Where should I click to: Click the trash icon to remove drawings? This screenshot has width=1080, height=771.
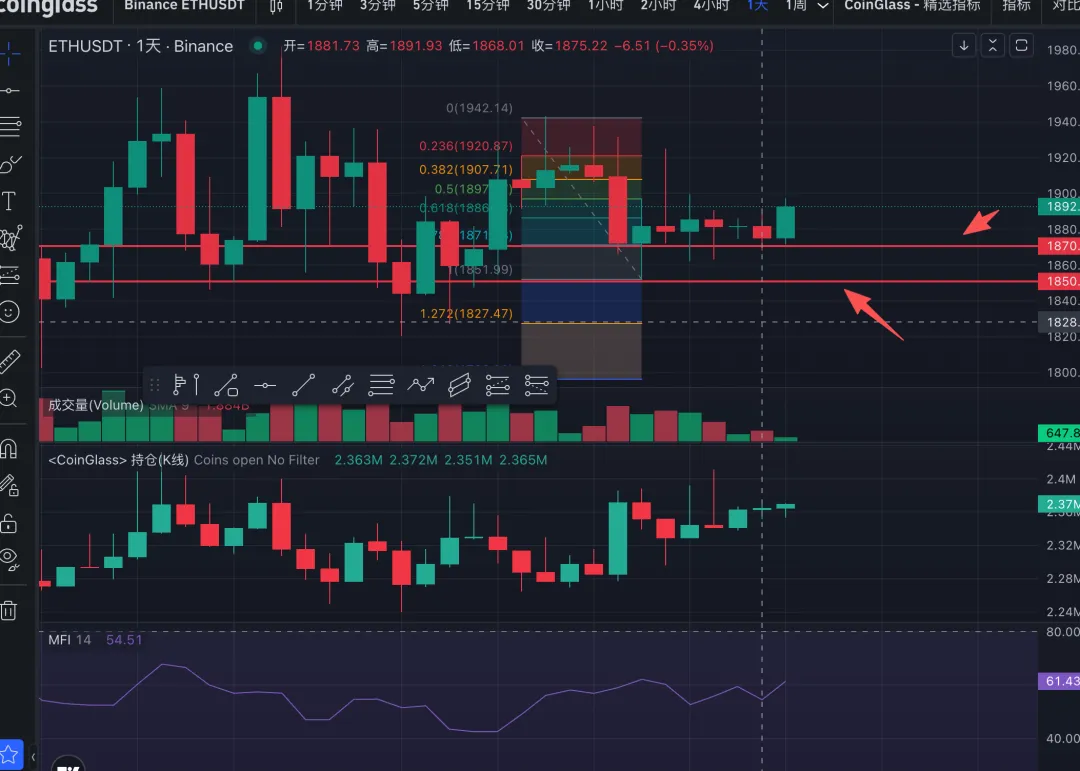click(8, 610)
